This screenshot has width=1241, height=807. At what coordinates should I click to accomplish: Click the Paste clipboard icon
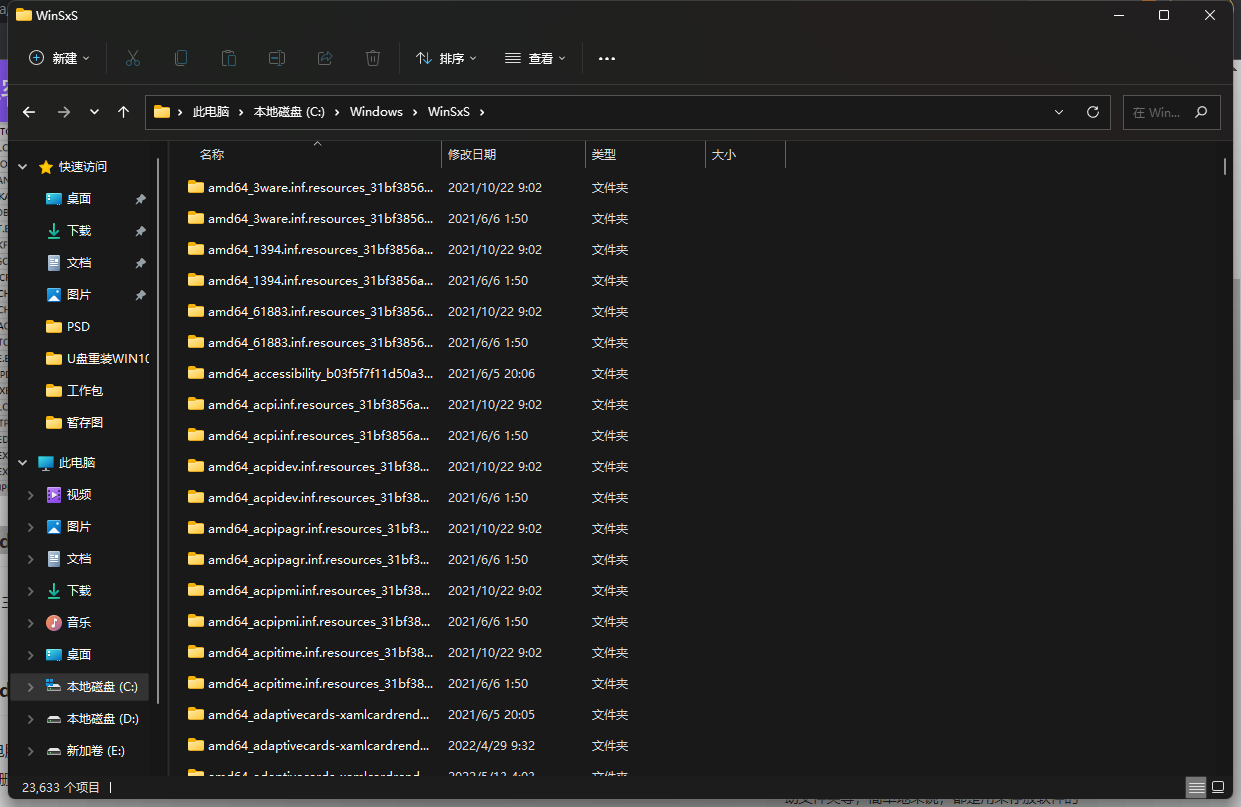(229, 58)
